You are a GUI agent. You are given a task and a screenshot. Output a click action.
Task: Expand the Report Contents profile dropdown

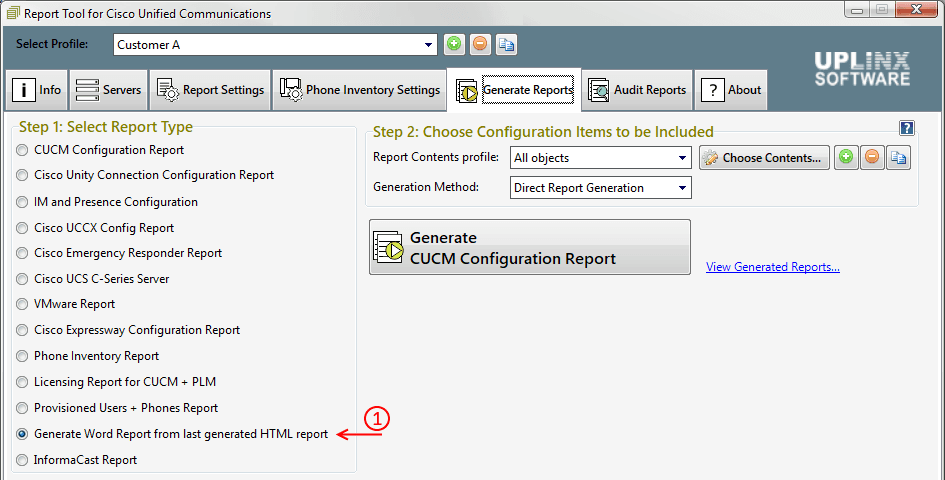pyautogui.click(x=601, y=158)
